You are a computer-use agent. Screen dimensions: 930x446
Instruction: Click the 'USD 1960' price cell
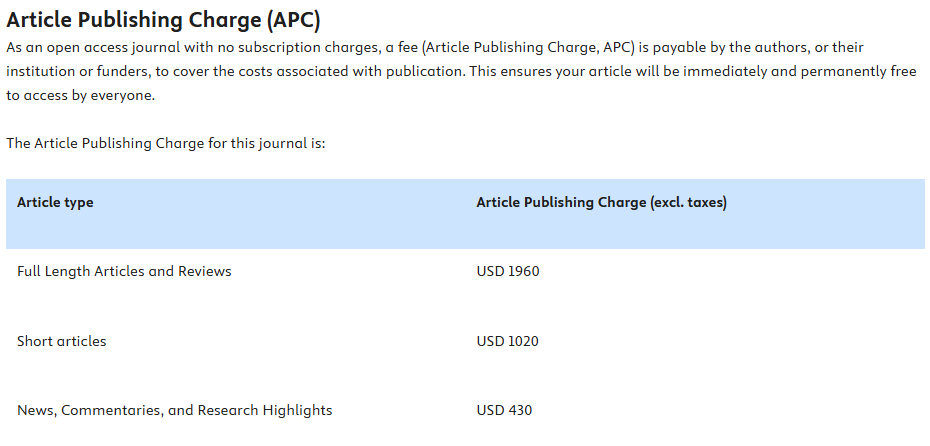coord(507,271)
